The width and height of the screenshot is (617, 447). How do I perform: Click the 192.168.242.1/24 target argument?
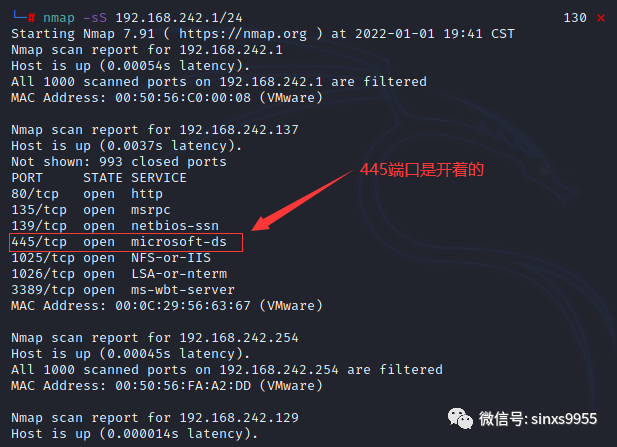tap(179, 18)
